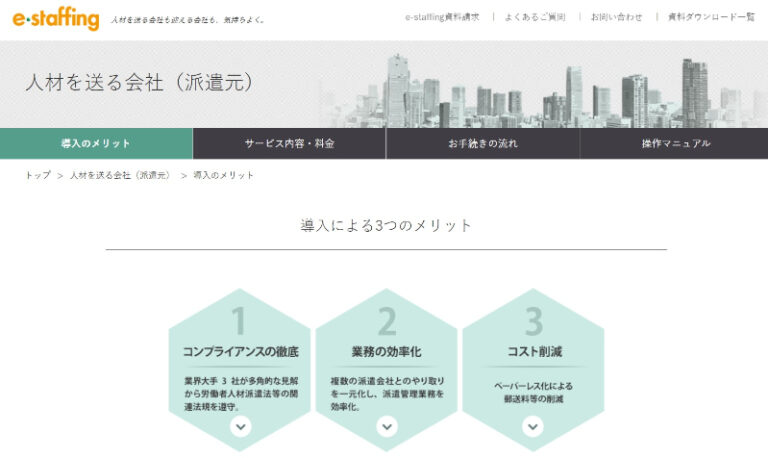Select the コスト削減 heading

(x=534, y=352)
